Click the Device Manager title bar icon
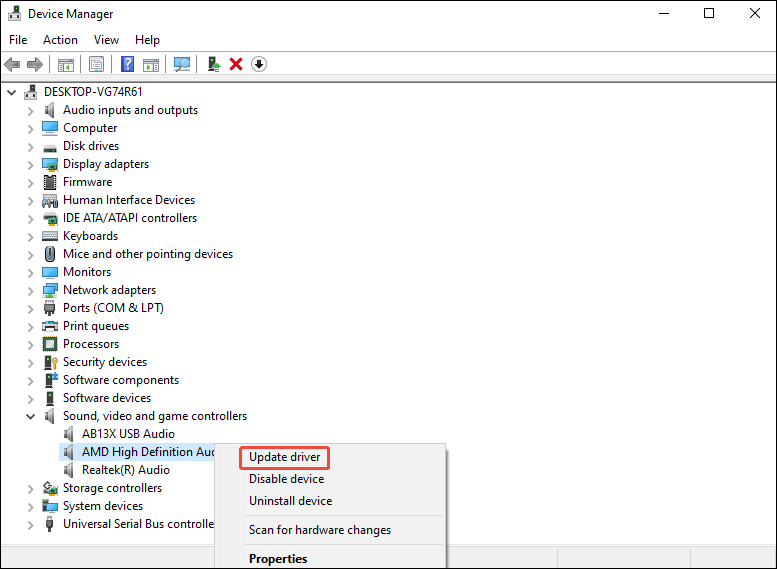The image size is (777, 569). (x=14, y=13)
